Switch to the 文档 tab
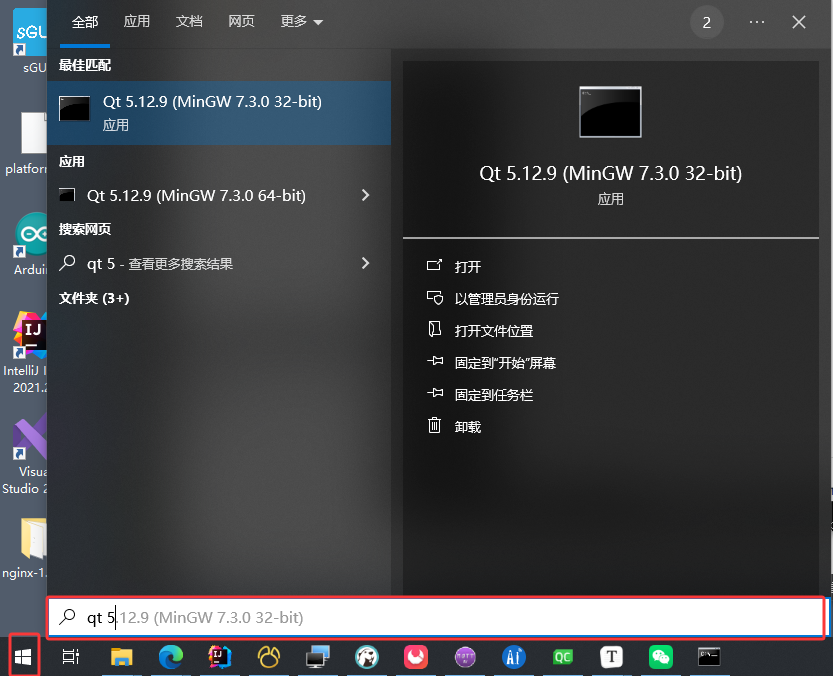Image resolution: width=833 pixels, height=676 pixels. pyautogui.click(x=189, y=22)
